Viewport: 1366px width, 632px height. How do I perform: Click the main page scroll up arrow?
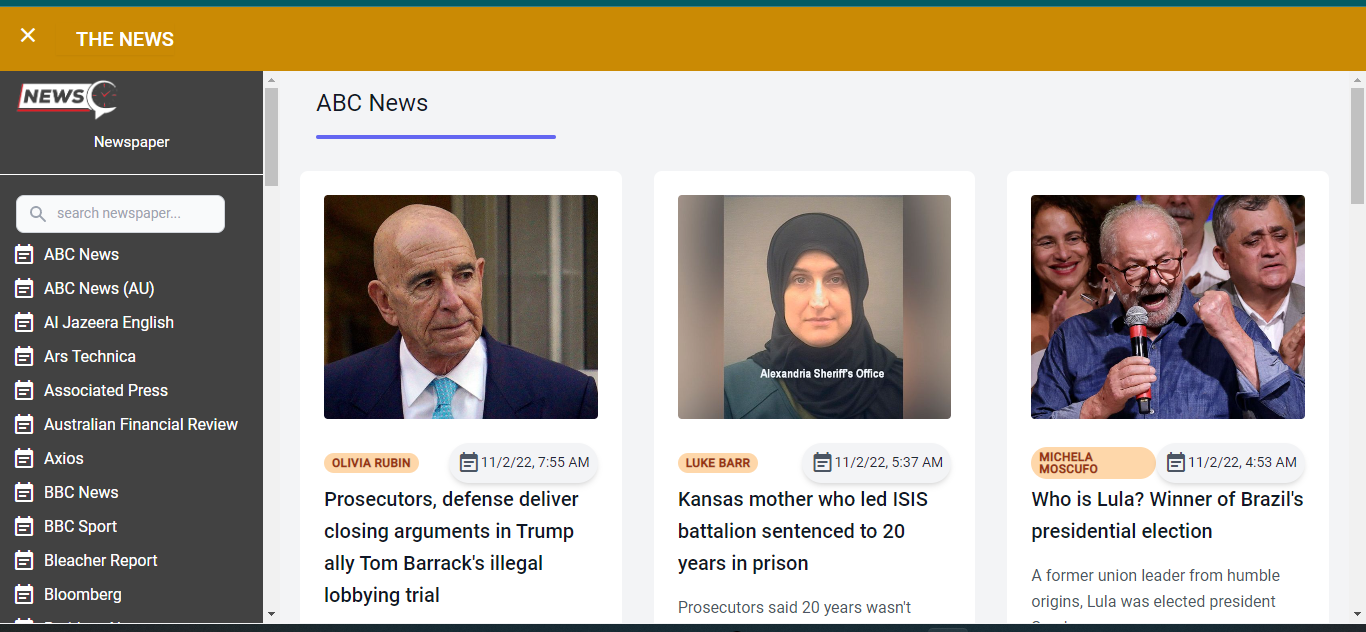pos(1357,78)
